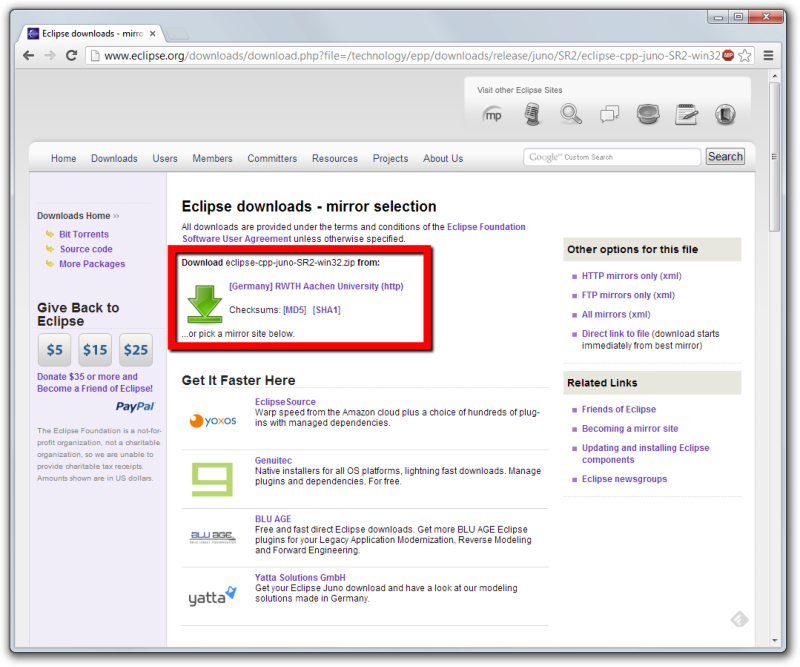This screenshot has height=667, width=800.
Task: Click the green Genuitec logo
Action: [x=212, y=479]
